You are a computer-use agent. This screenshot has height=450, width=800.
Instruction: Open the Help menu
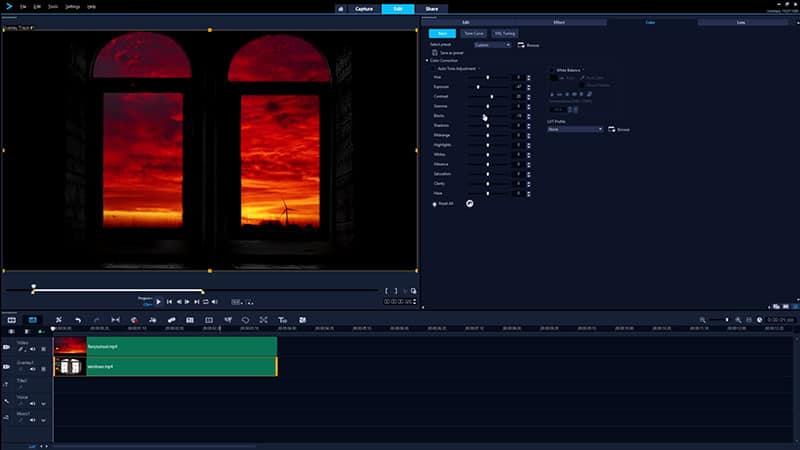coord(91,7)
